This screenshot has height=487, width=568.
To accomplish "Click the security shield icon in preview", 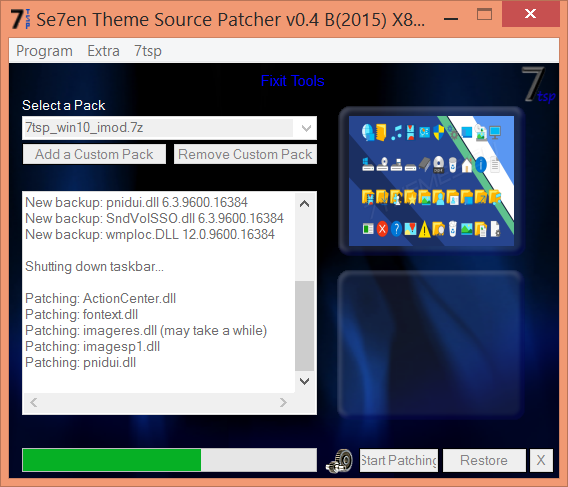I will [x=439, y=132].
